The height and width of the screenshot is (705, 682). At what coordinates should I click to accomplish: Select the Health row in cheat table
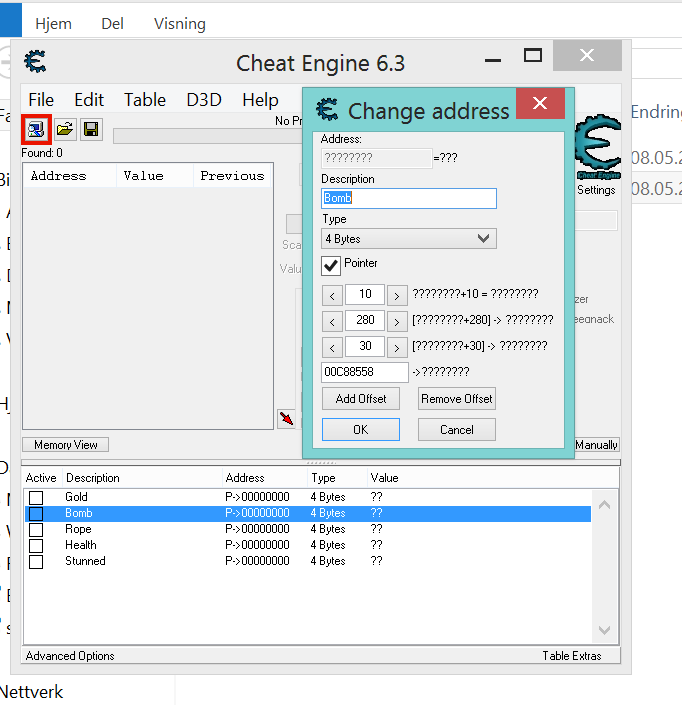point(308,545)
